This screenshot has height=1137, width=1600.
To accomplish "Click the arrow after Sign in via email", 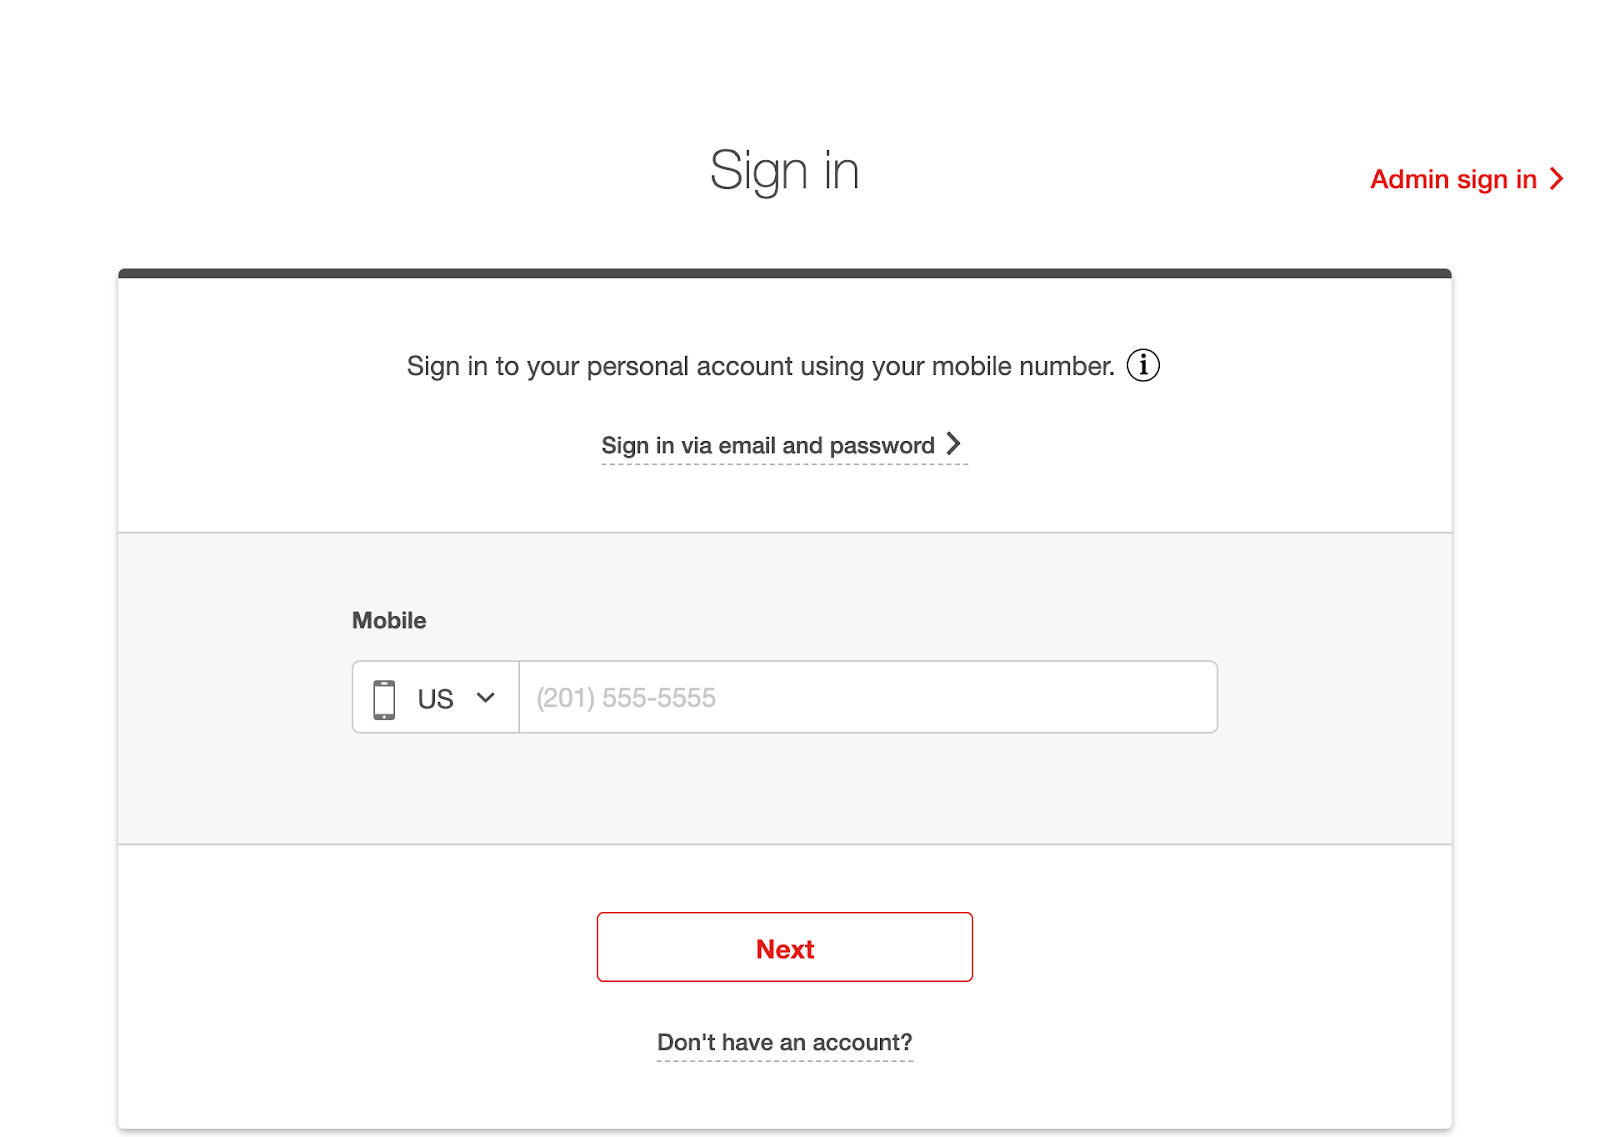I will 955,443.
